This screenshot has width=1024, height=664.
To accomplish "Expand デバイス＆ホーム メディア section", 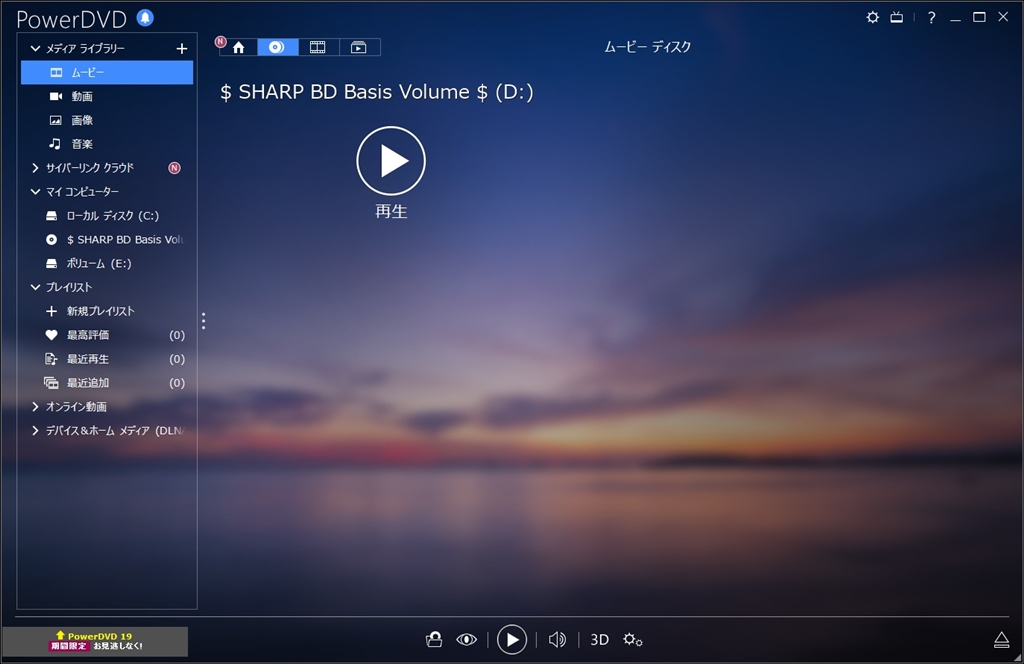I will [35, 431].
